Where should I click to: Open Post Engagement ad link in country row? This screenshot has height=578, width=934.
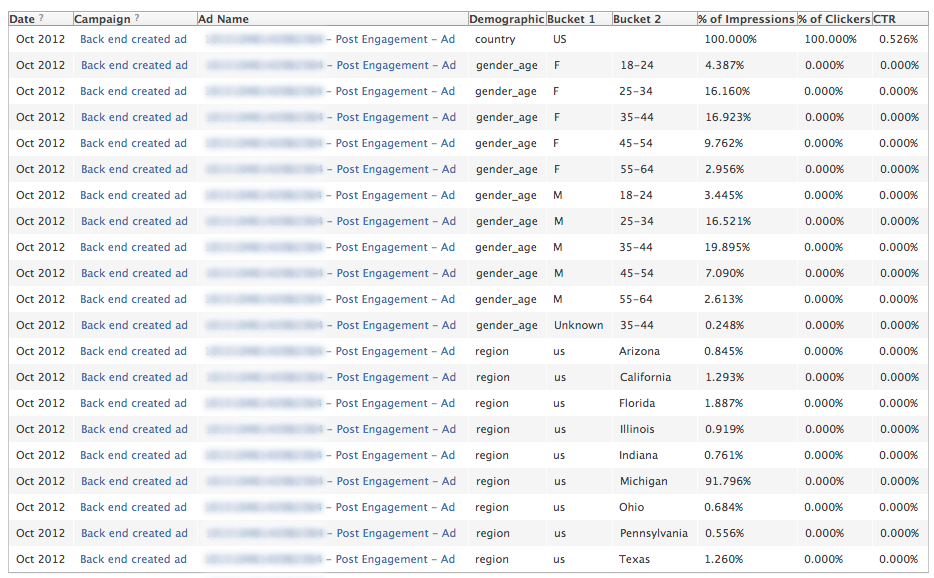click(x=395, y=39)
